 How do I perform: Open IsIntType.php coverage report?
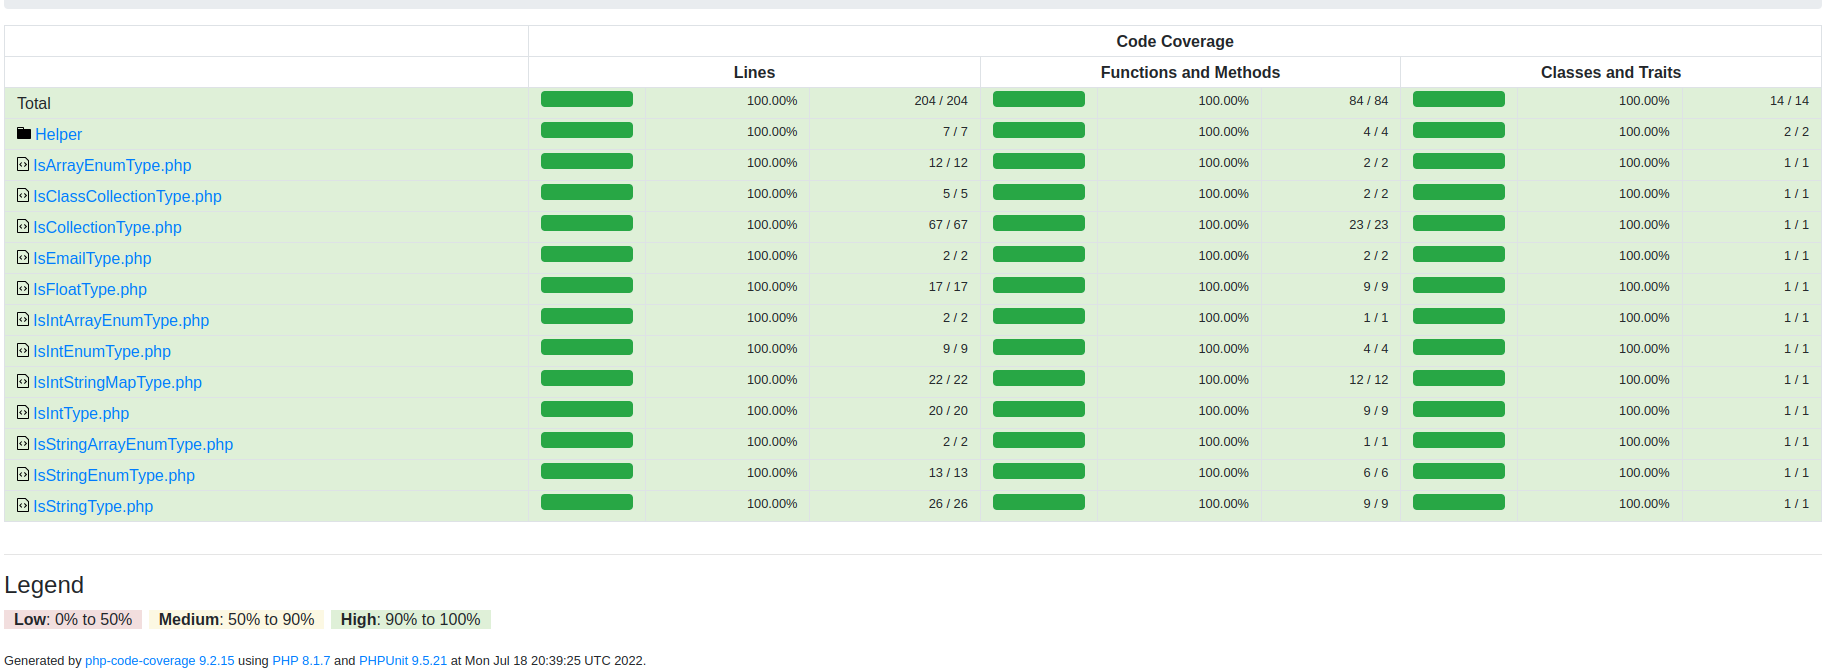coord(81,413)
